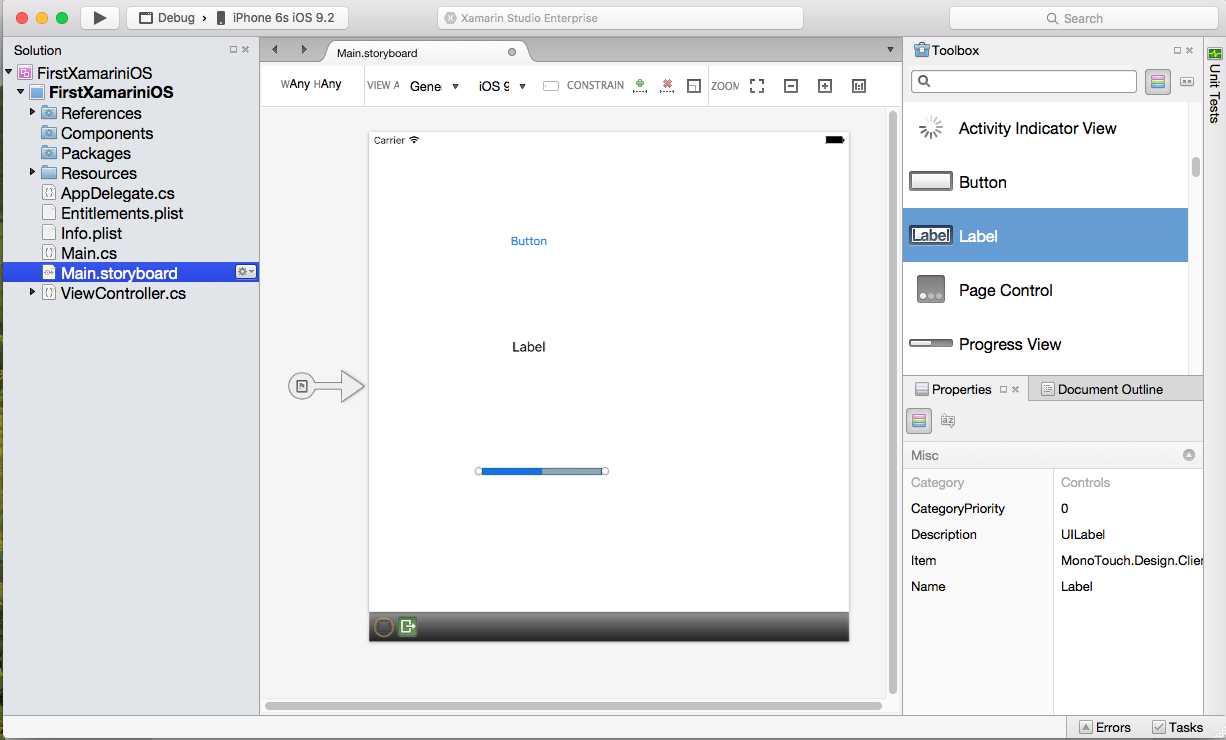Click the View Controller icon in bottom dock
This screenshot has width=1226, height=740.
384,627
